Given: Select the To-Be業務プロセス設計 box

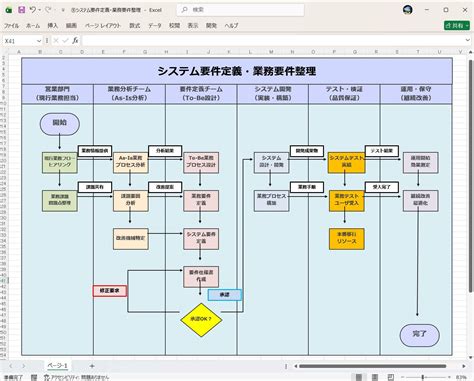Looking at the screenshot, I should point(201,162).
